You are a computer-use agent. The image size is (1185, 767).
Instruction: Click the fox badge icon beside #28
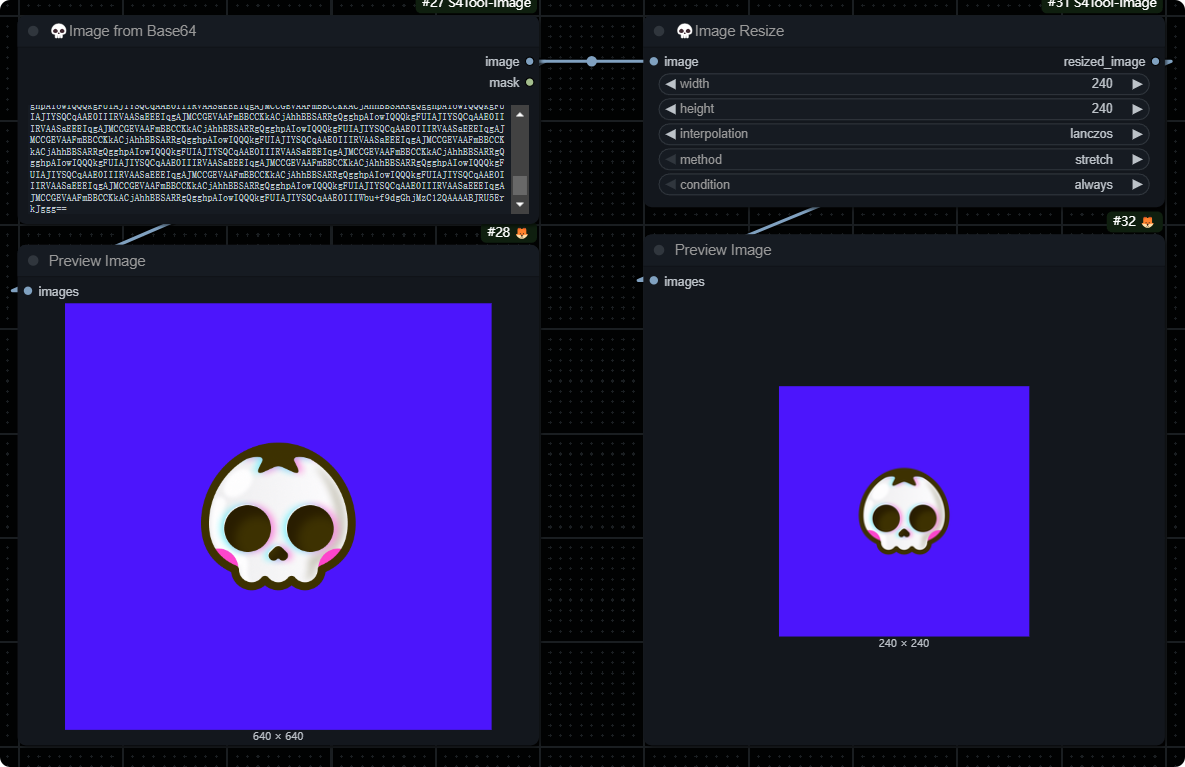click(521, 233)
